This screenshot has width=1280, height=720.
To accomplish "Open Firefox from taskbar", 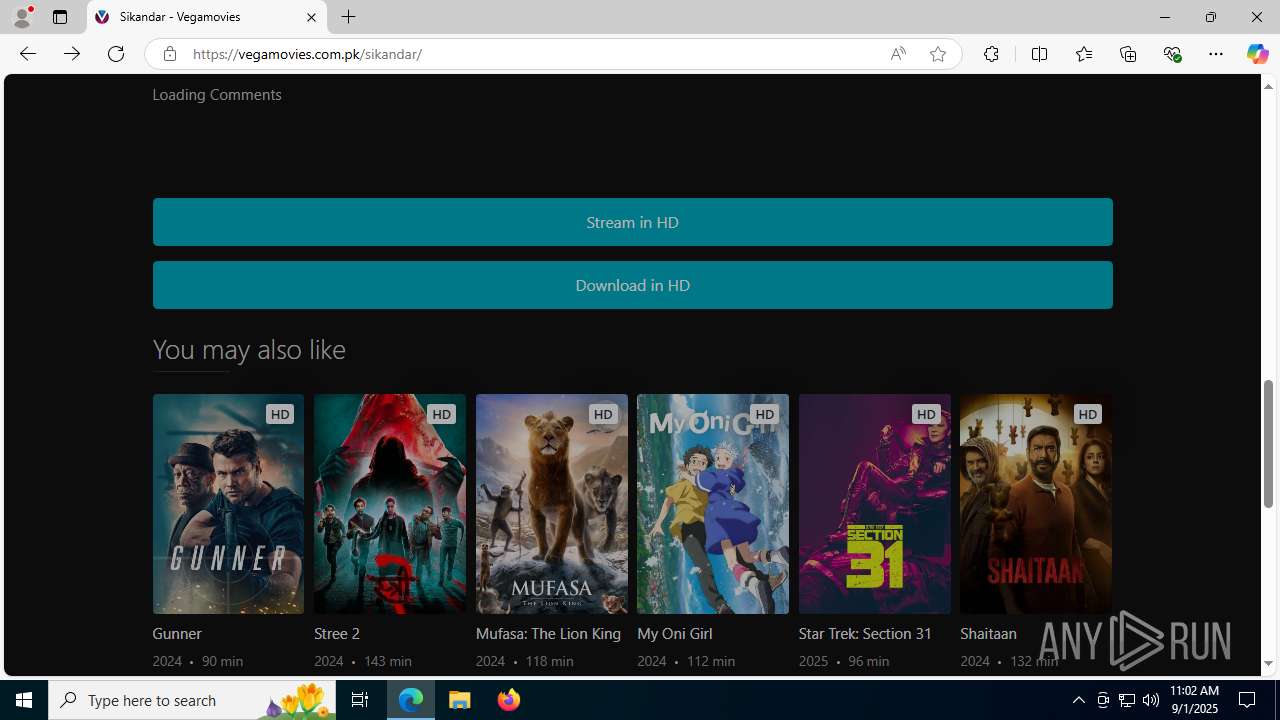I will click(508, 700).
